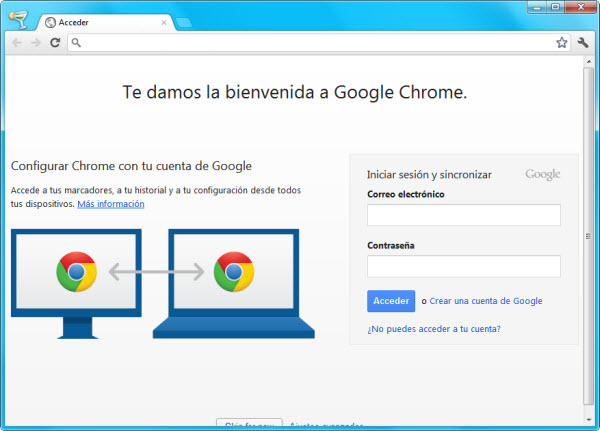Reload the page with the refresh icon
The width and height of the screenshot is (600, 431).
[55, 42]
